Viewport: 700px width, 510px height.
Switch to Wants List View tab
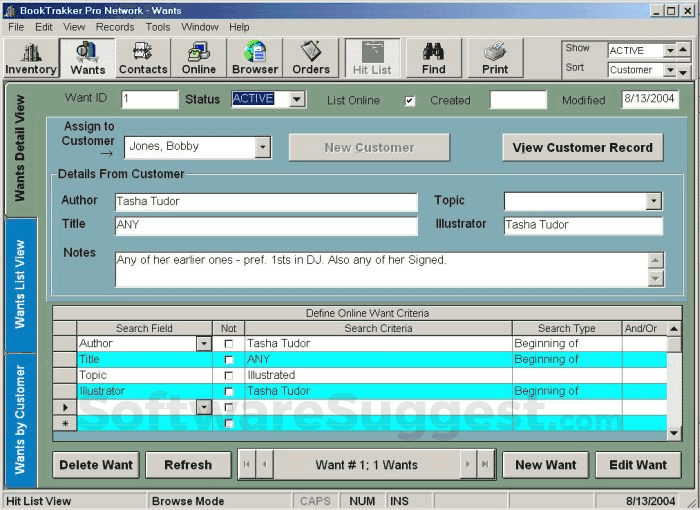(x=20, y=283)
